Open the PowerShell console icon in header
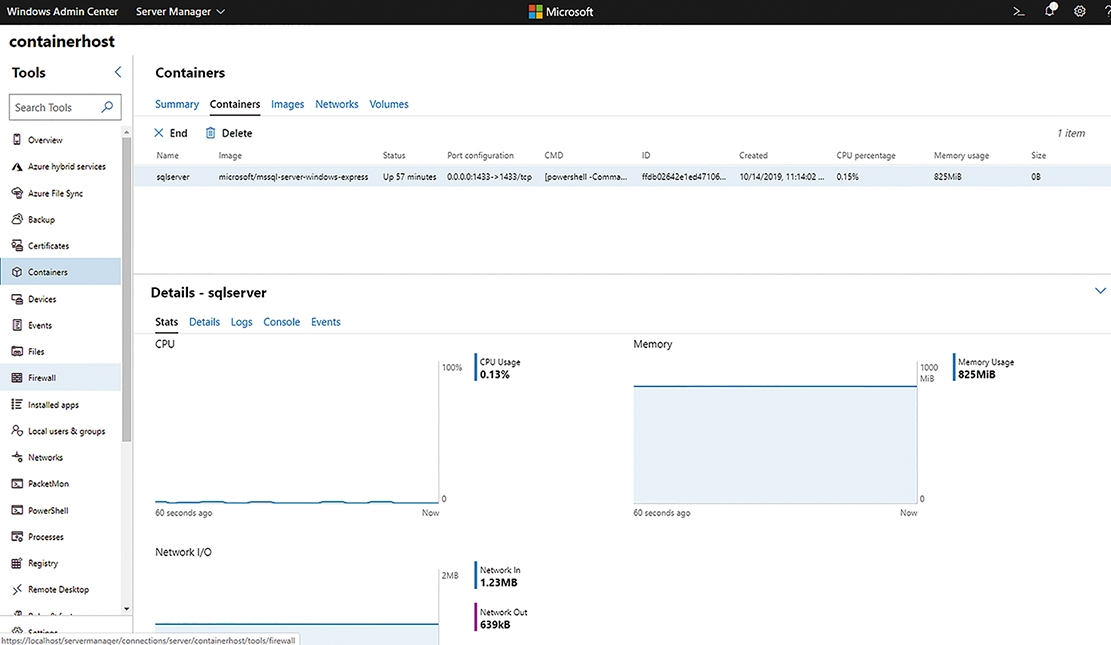The image size is (1111, 645). pyautogui.click(x=1018, y=11)
